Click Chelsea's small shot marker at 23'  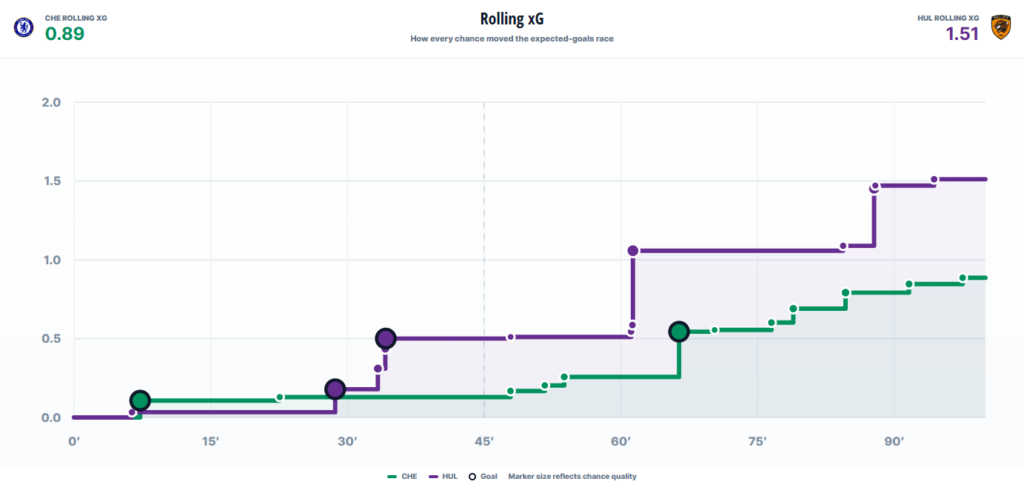[280, 397]
